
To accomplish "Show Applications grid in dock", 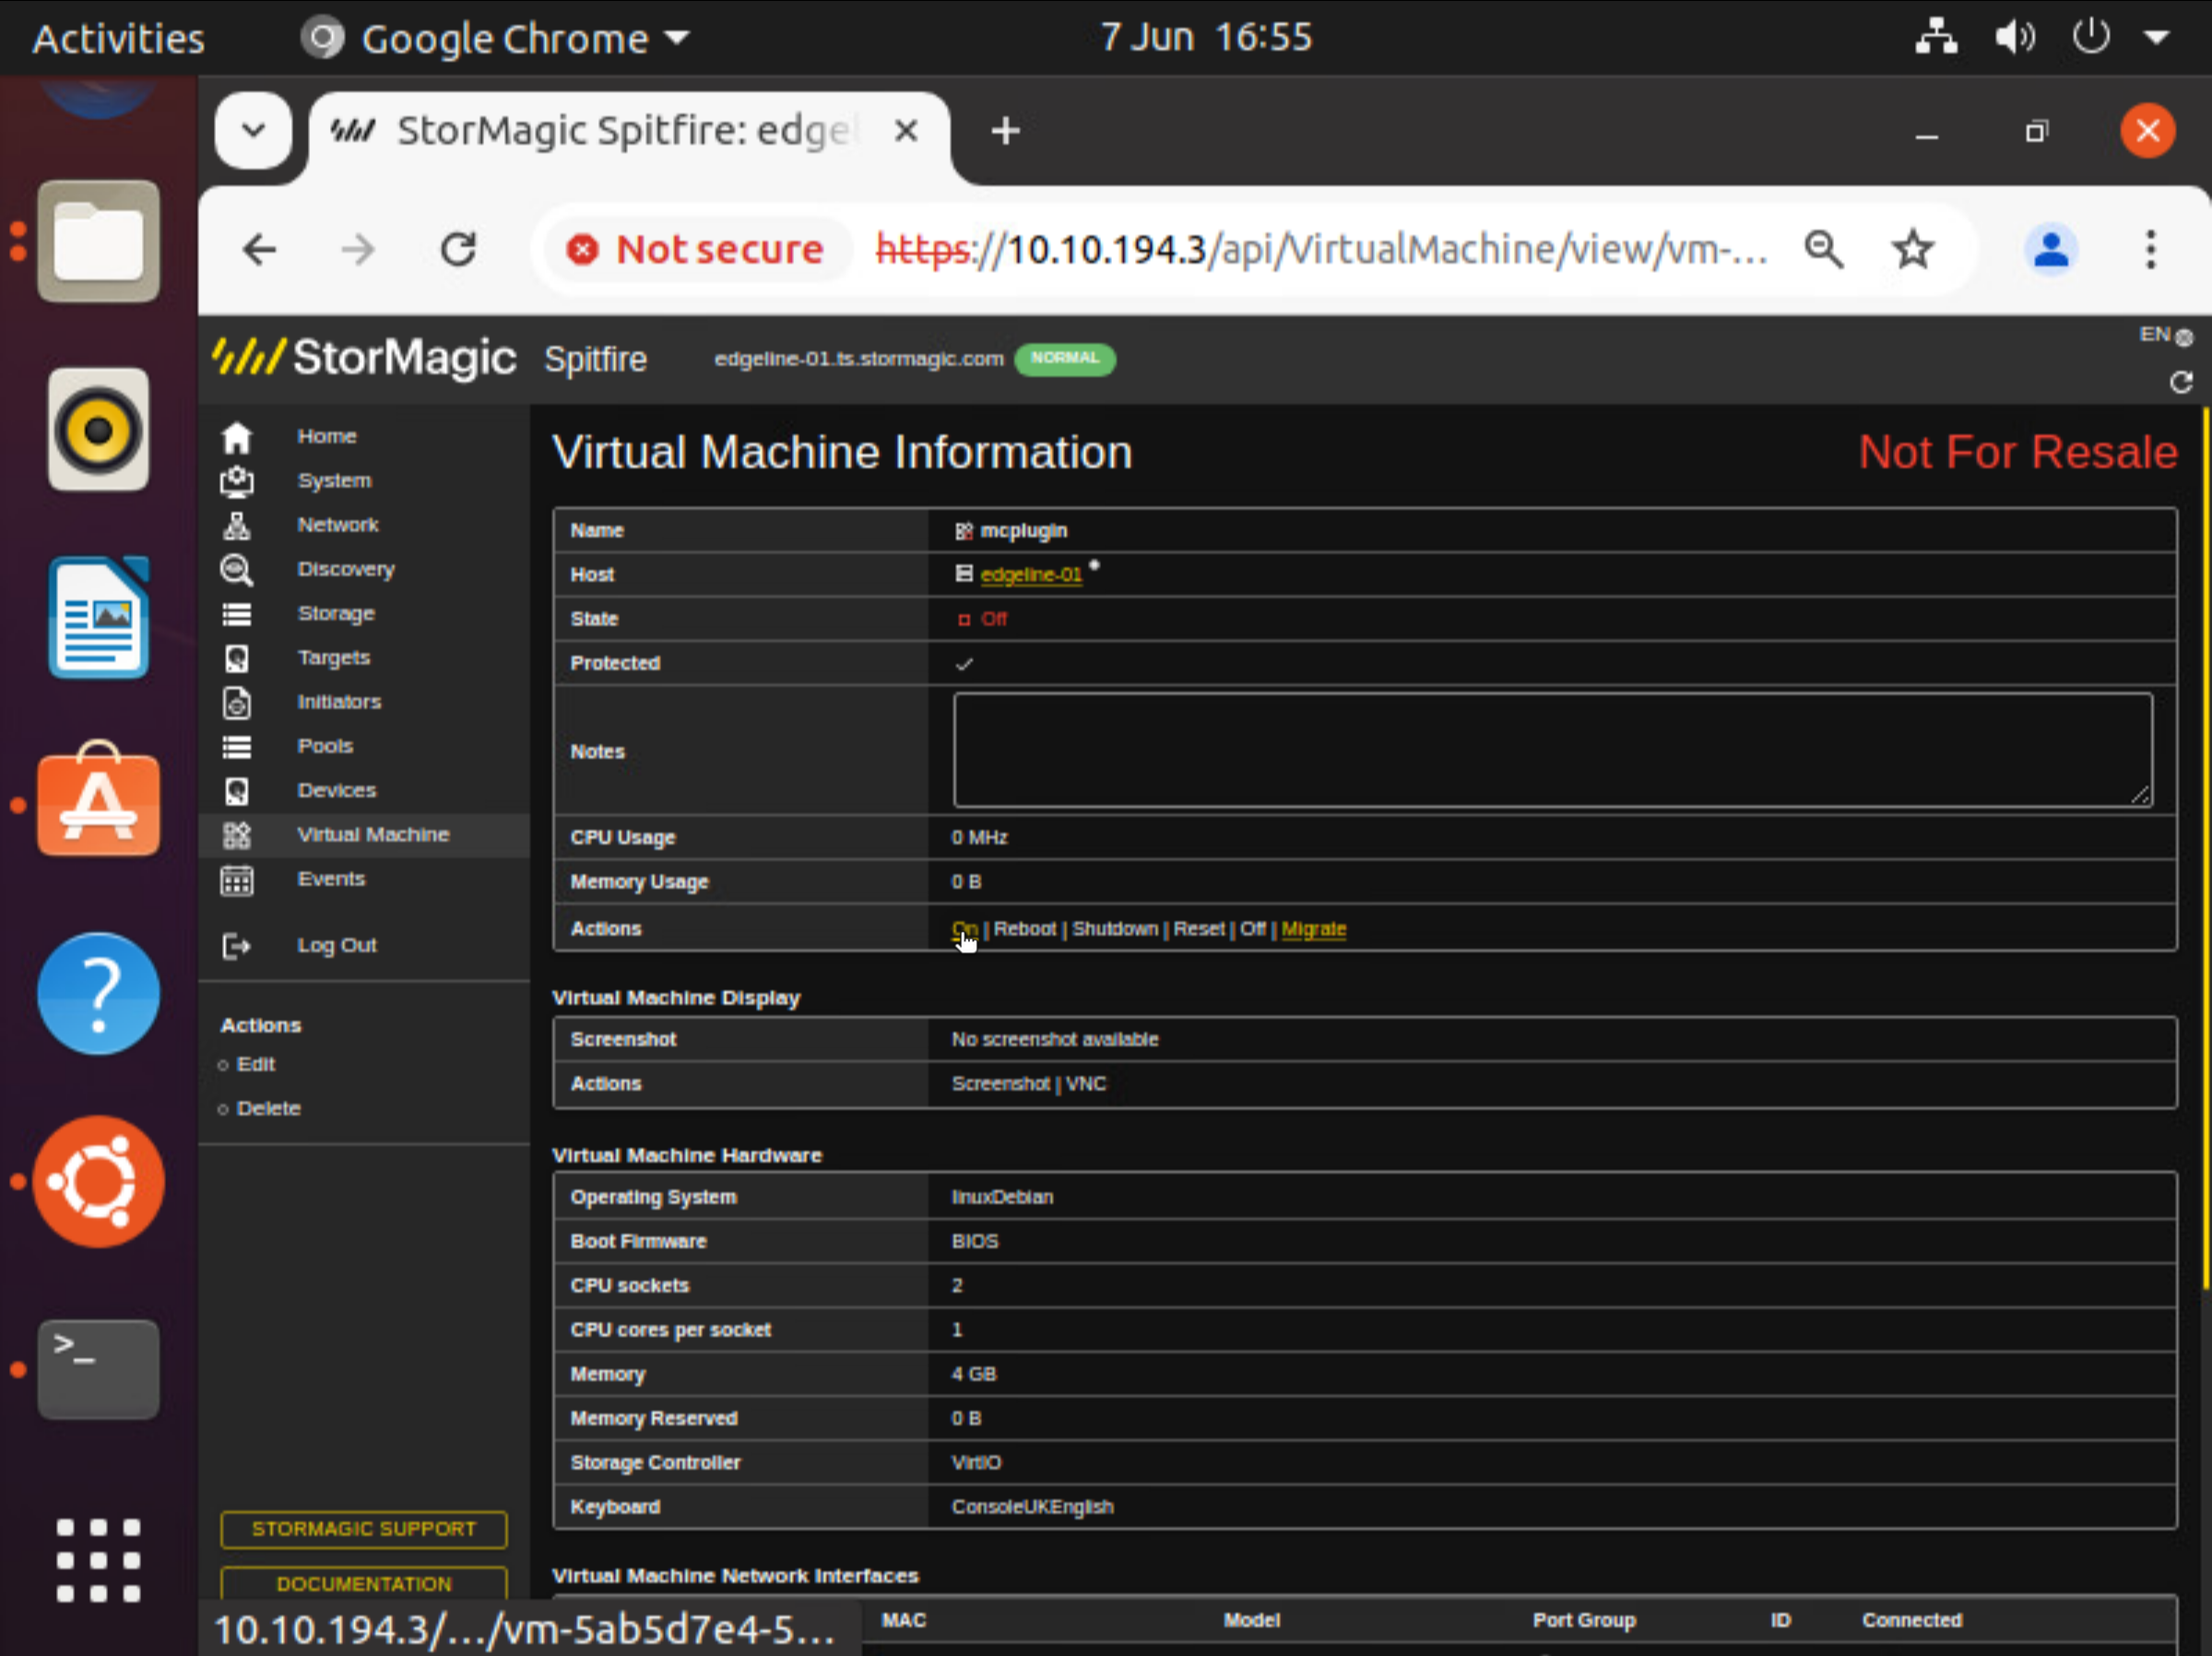I will tap(98, 1560).
